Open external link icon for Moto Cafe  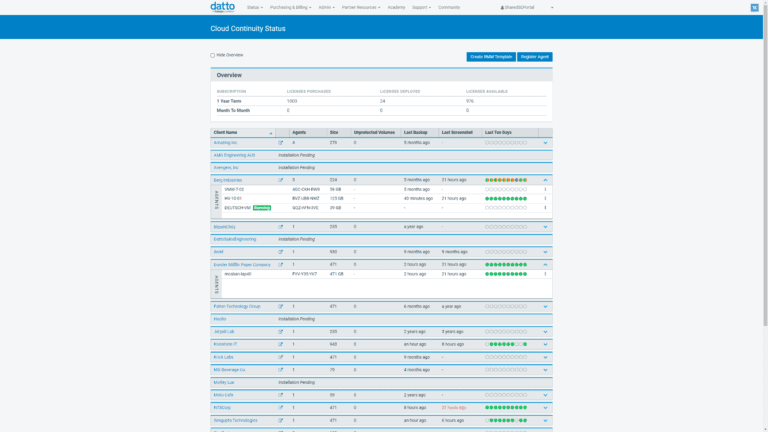click(x=281, y=395)
